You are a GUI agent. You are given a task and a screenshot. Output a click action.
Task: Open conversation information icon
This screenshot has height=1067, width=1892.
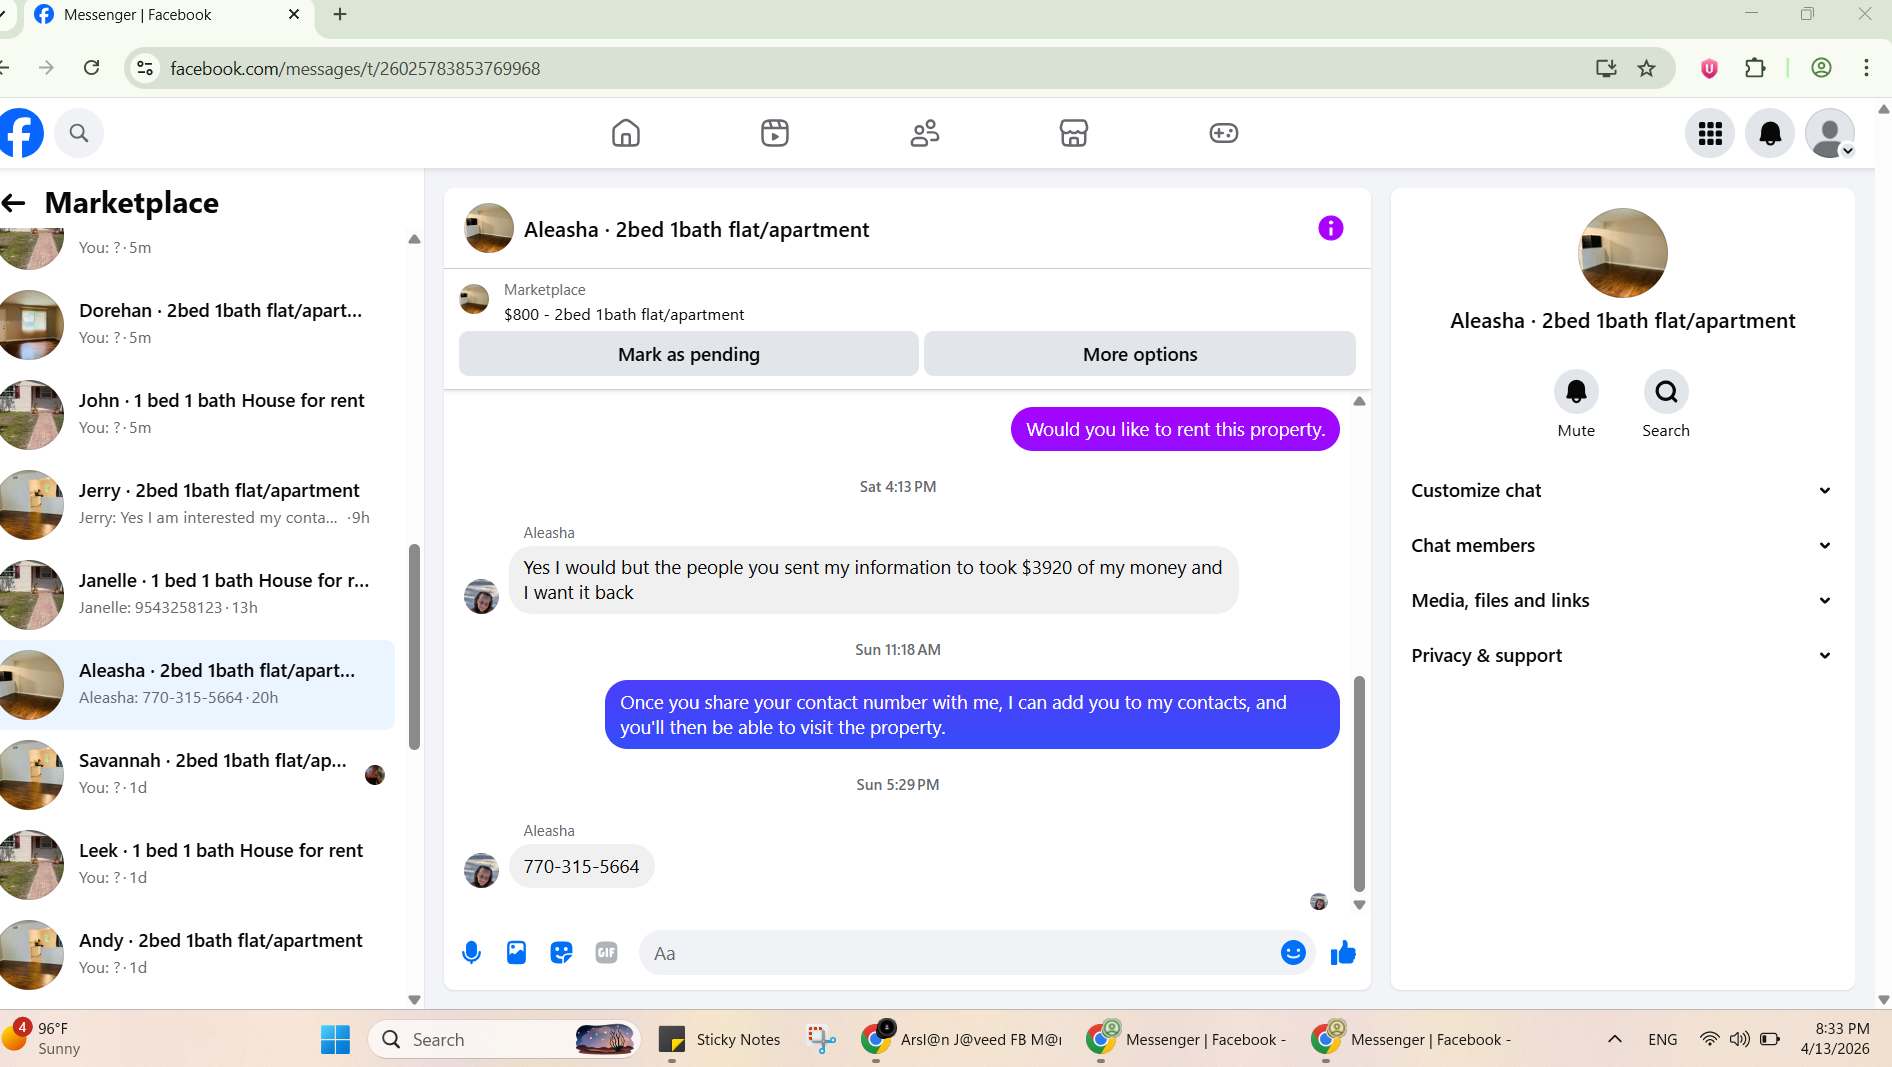pos(1330,228)
